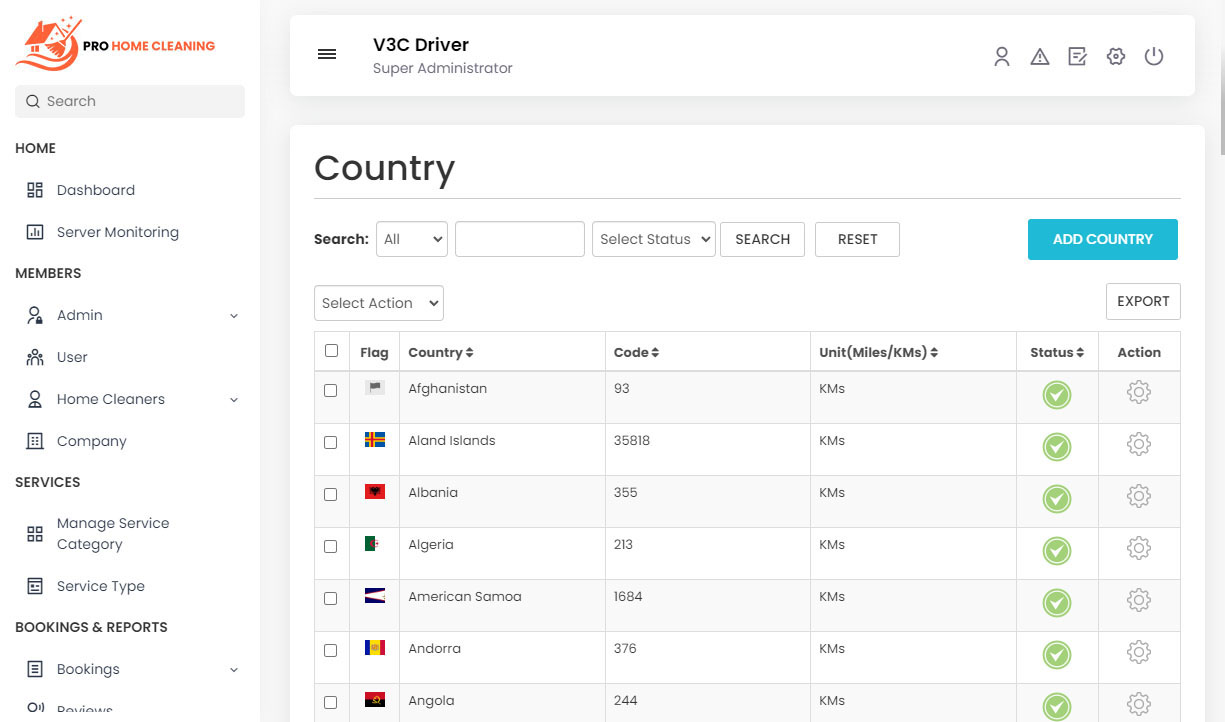Open the settings gear for Afghanistan row
Viewport: 1225px width, 722px height.
point(1138,393)
